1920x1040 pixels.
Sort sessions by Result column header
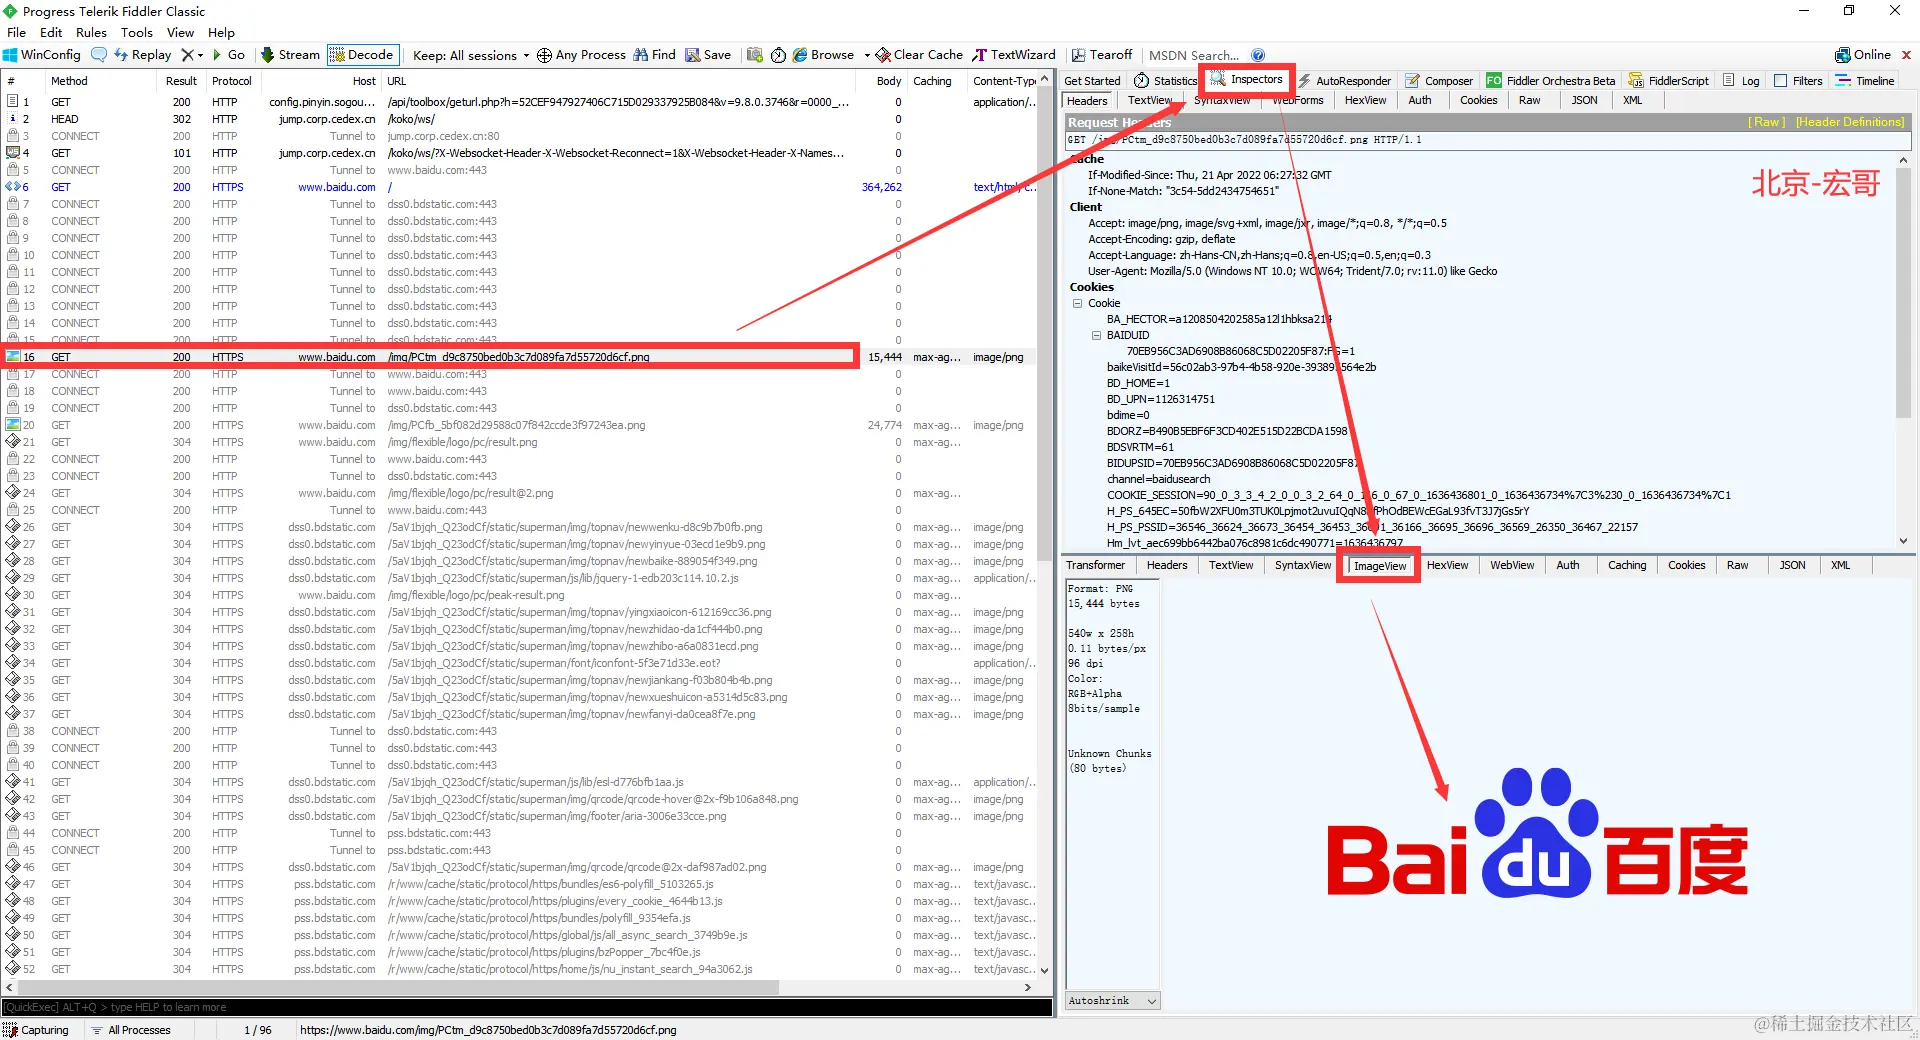coord(181,81)
